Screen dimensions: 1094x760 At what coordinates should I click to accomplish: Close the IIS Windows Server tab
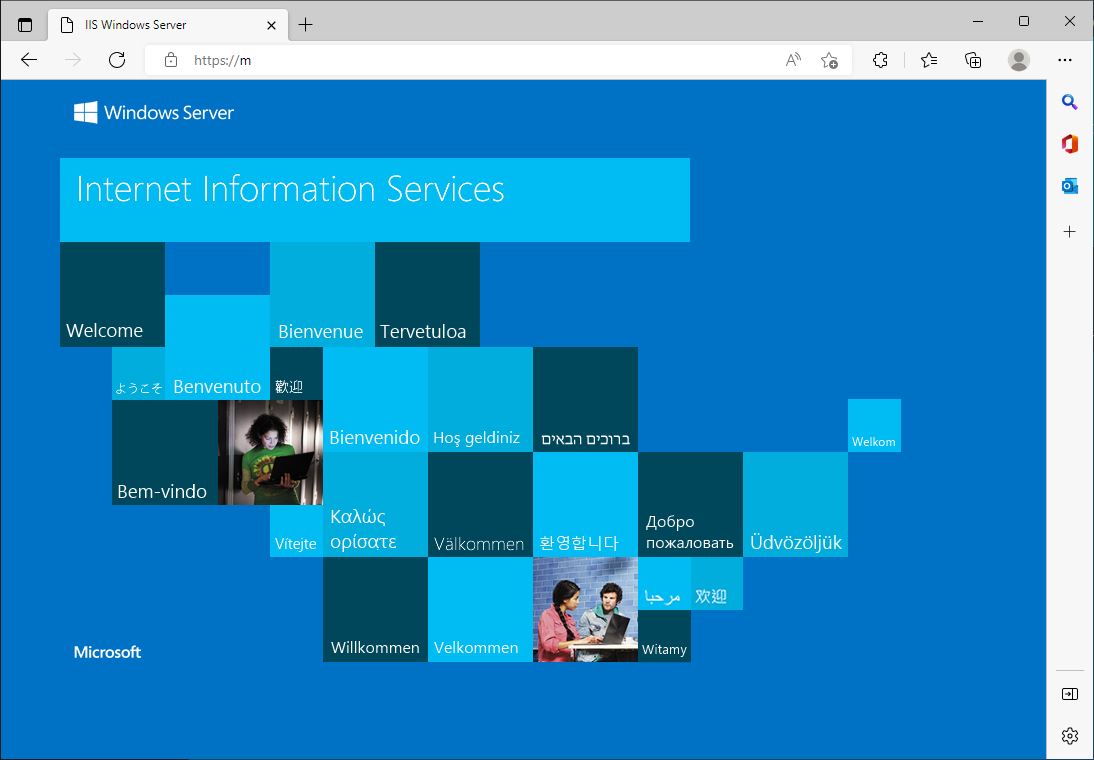(271, 25)
